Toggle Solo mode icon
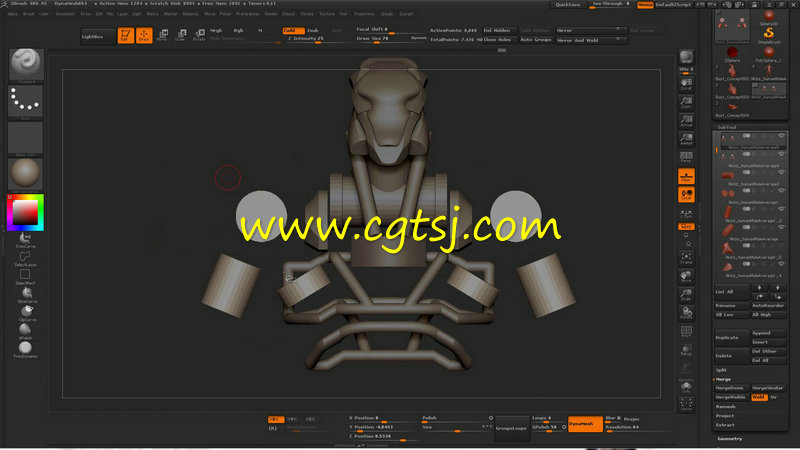 coord(686,387)
